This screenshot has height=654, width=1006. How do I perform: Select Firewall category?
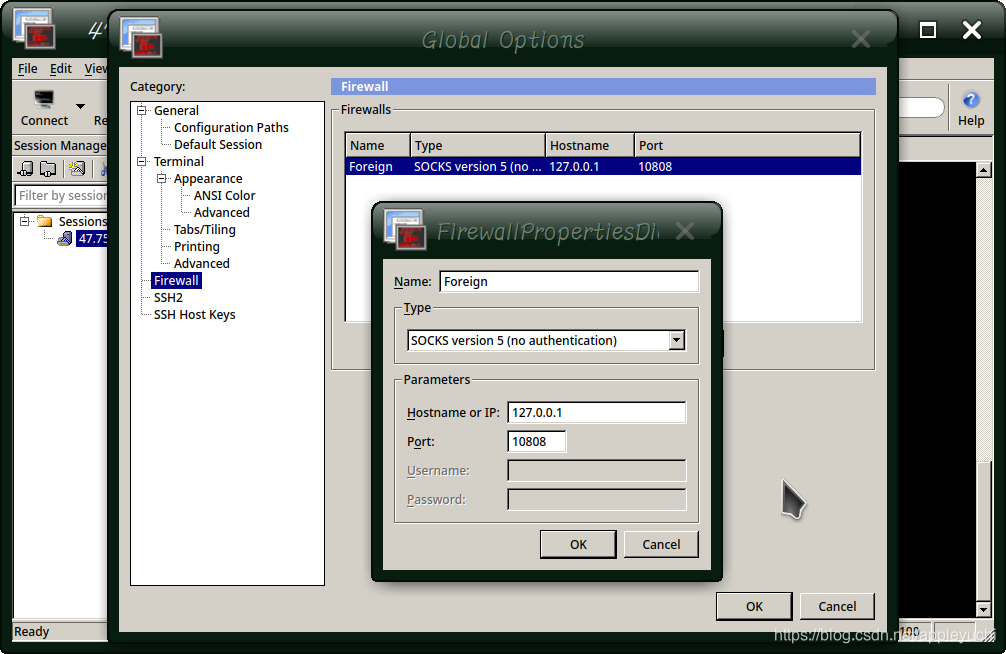click(176, 280)
